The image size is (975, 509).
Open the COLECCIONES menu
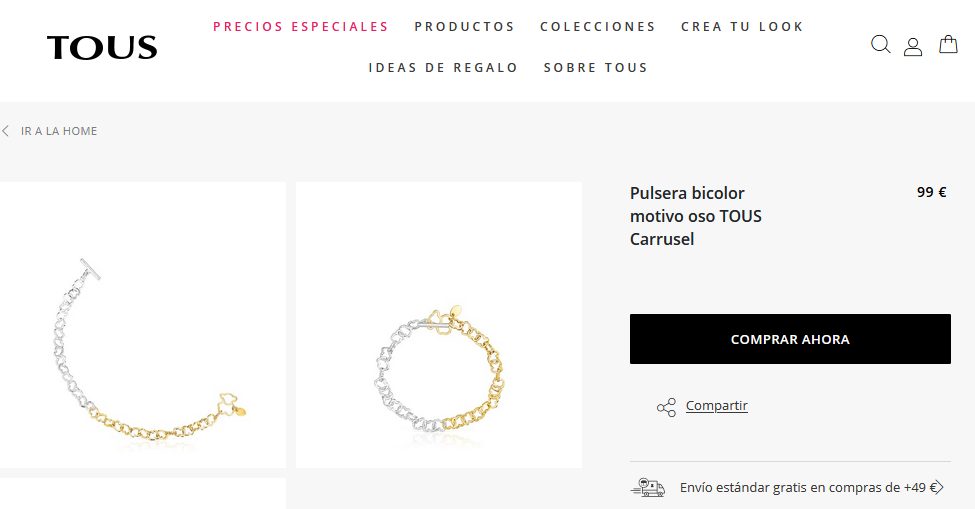[x=598, y=27]
